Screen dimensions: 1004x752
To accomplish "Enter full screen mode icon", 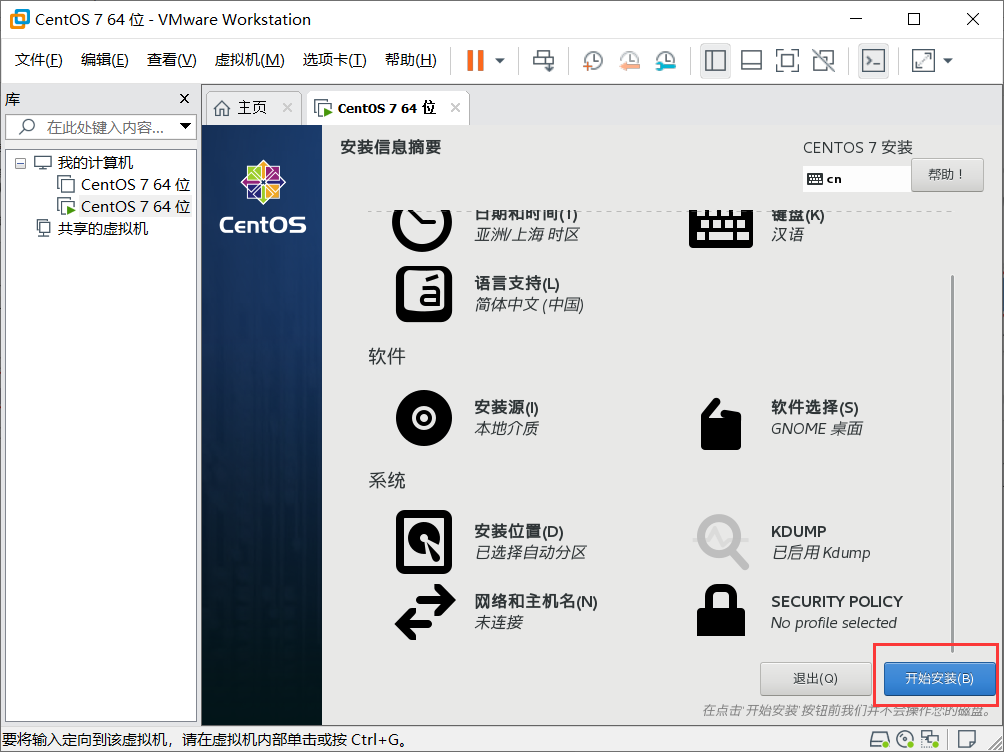I will coord(787,61).
